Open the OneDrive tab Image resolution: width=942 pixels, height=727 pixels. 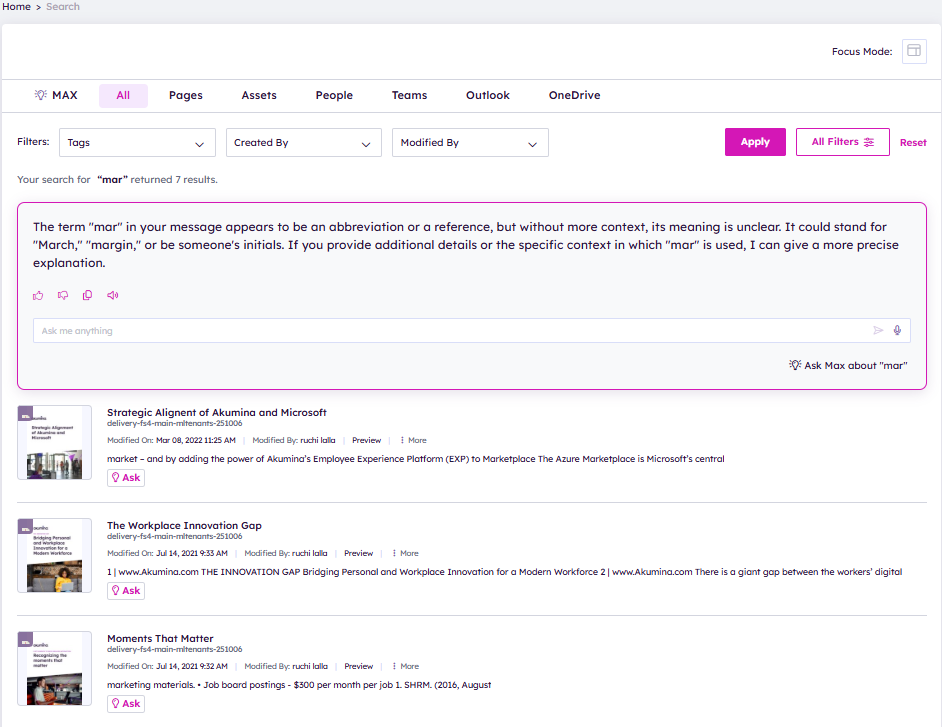click(x=574, y=96)
